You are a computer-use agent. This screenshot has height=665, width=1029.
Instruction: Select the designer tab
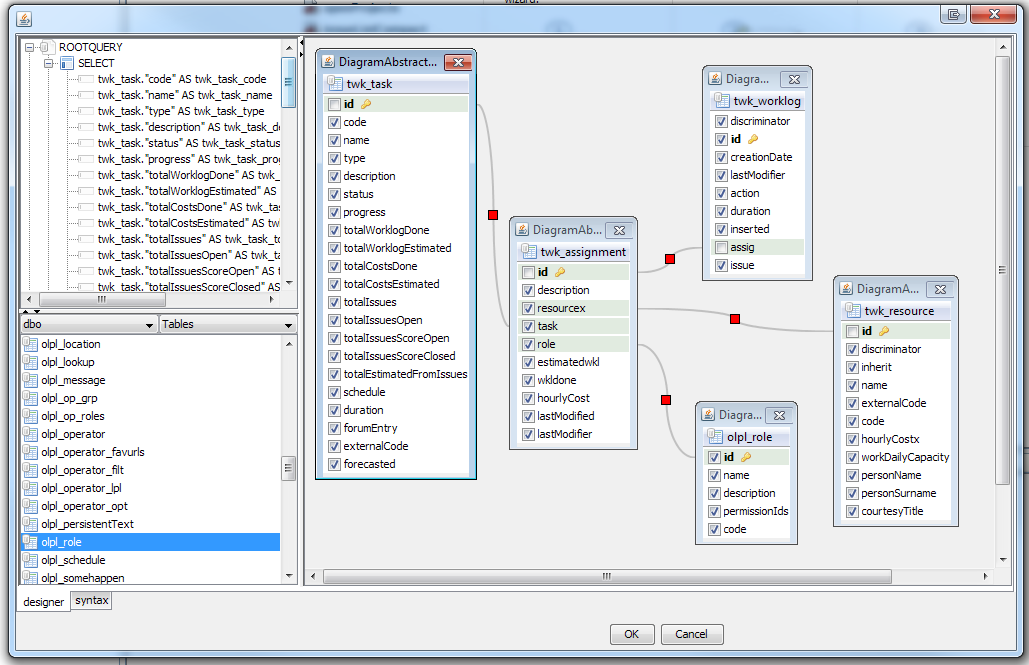(x=44, y=601)
